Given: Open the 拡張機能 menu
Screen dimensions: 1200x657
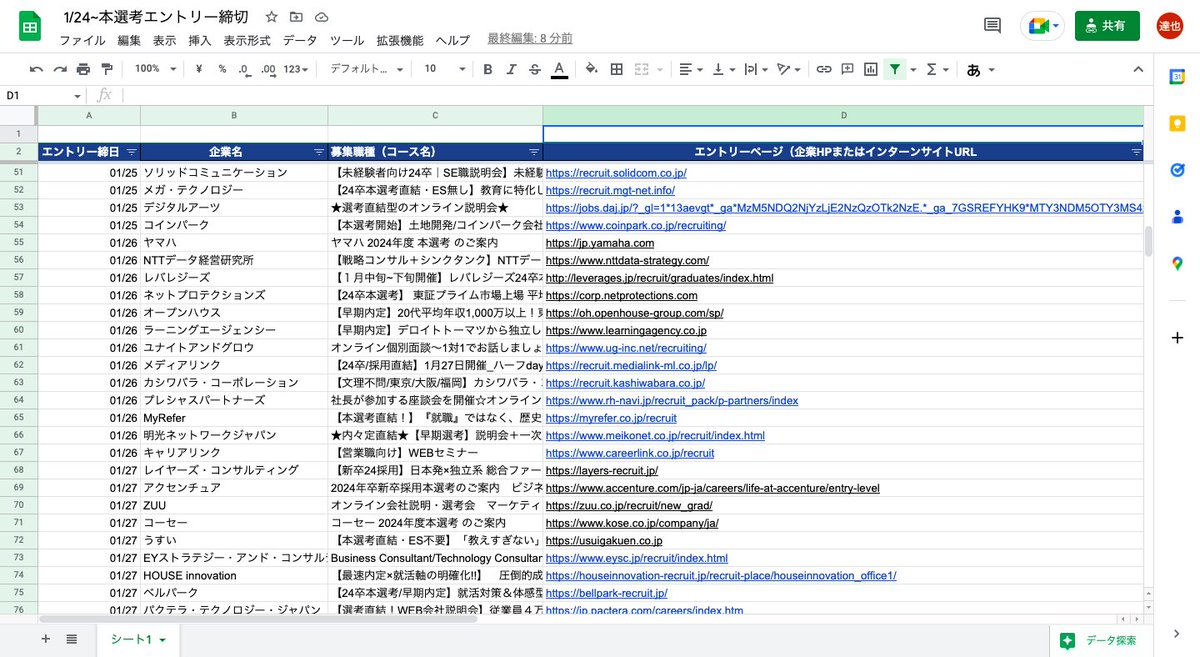Looking at the screenshot, I should pyautogui.click(x=399, y=40).
